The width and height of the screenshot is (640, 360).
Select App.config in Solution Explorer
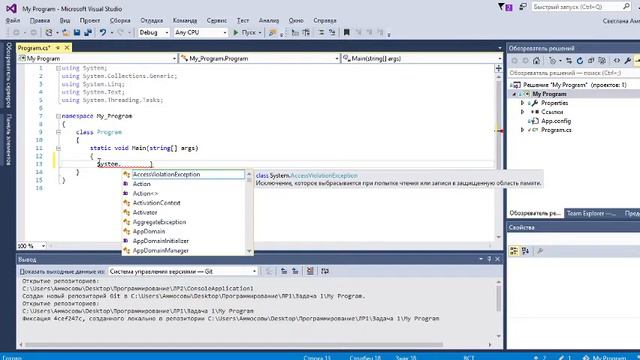click(x=556, y=121)
